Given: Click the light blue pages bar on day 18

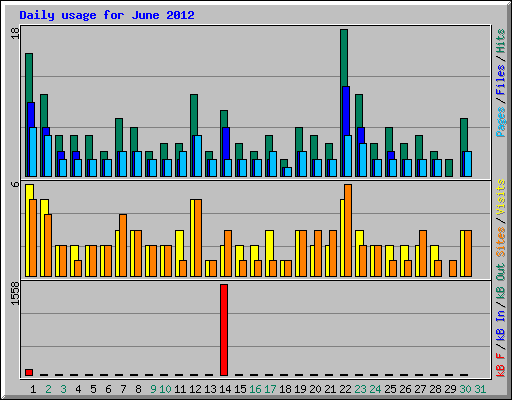Looking at the screenshot, I should pos(288,172).
